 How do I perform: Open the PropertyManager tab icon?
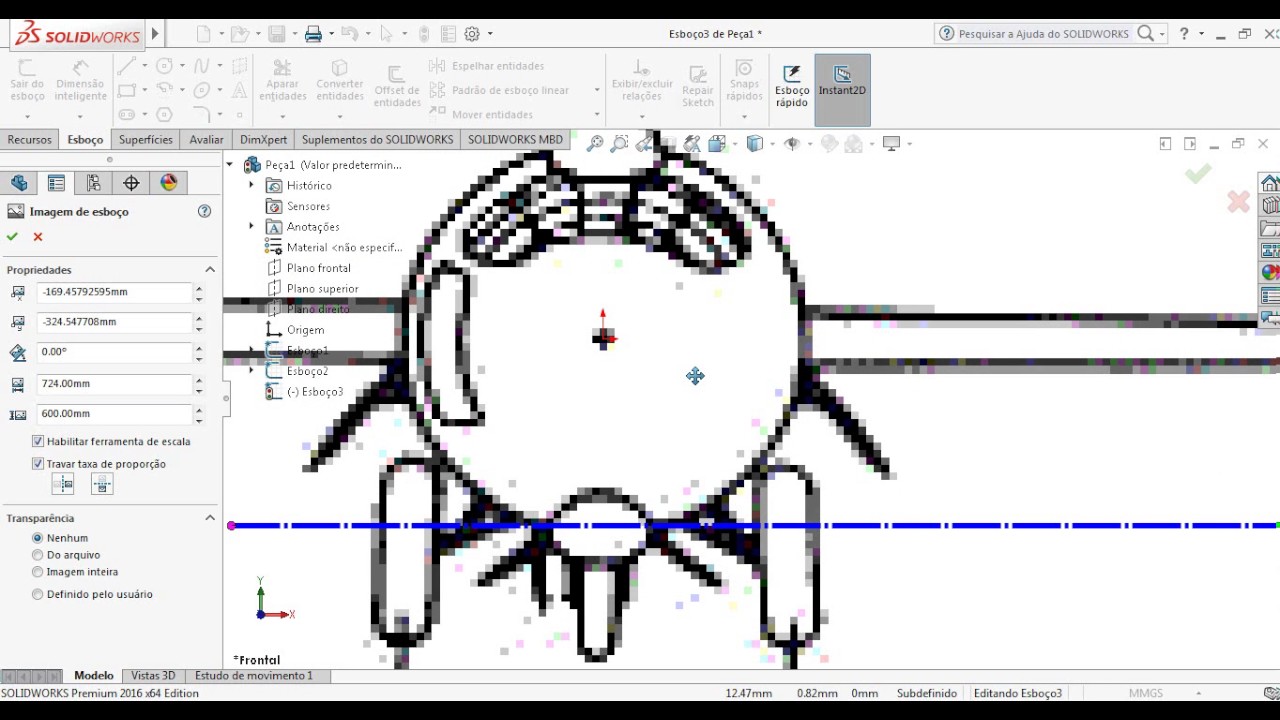56,183
